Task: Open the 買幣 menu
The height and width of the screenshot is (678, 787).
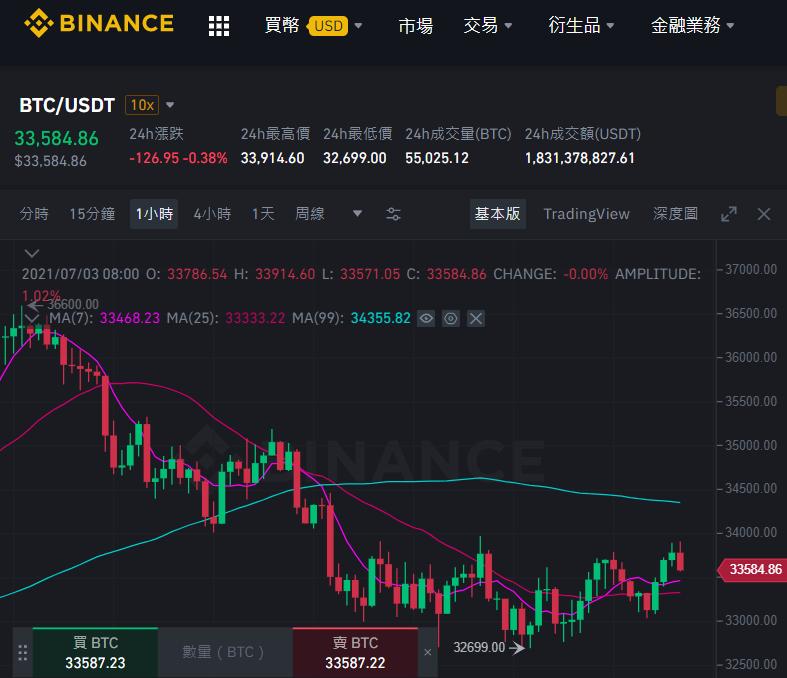Action: (282, 25)
